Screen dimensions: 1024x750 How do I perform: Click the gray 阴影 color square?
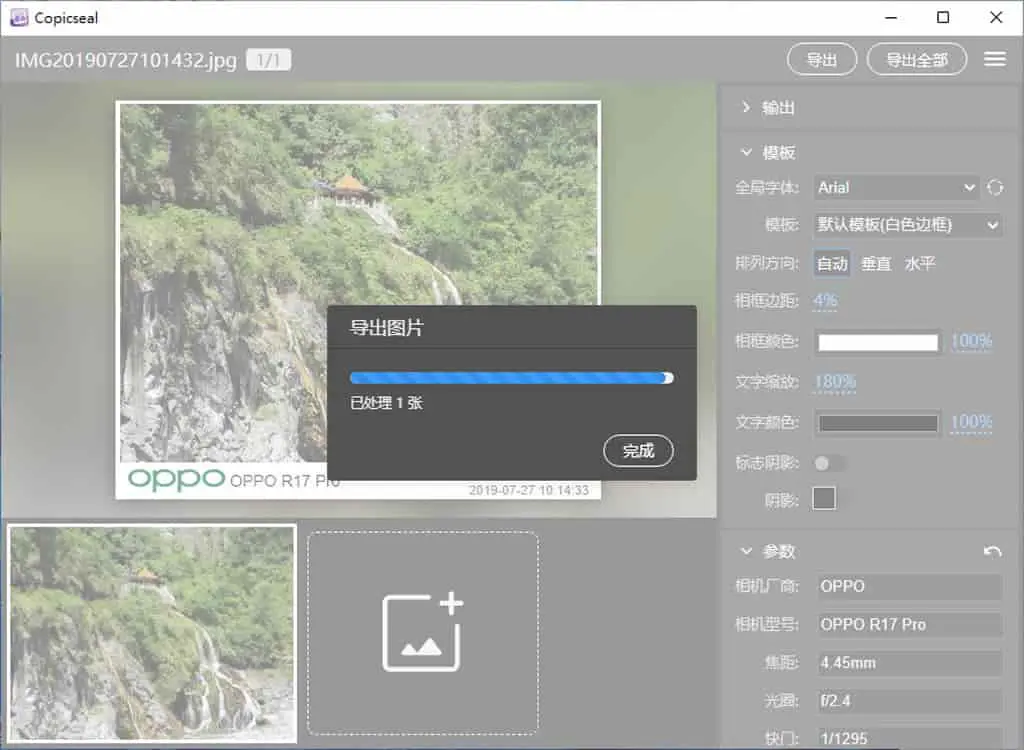click(x=824, y=498)
